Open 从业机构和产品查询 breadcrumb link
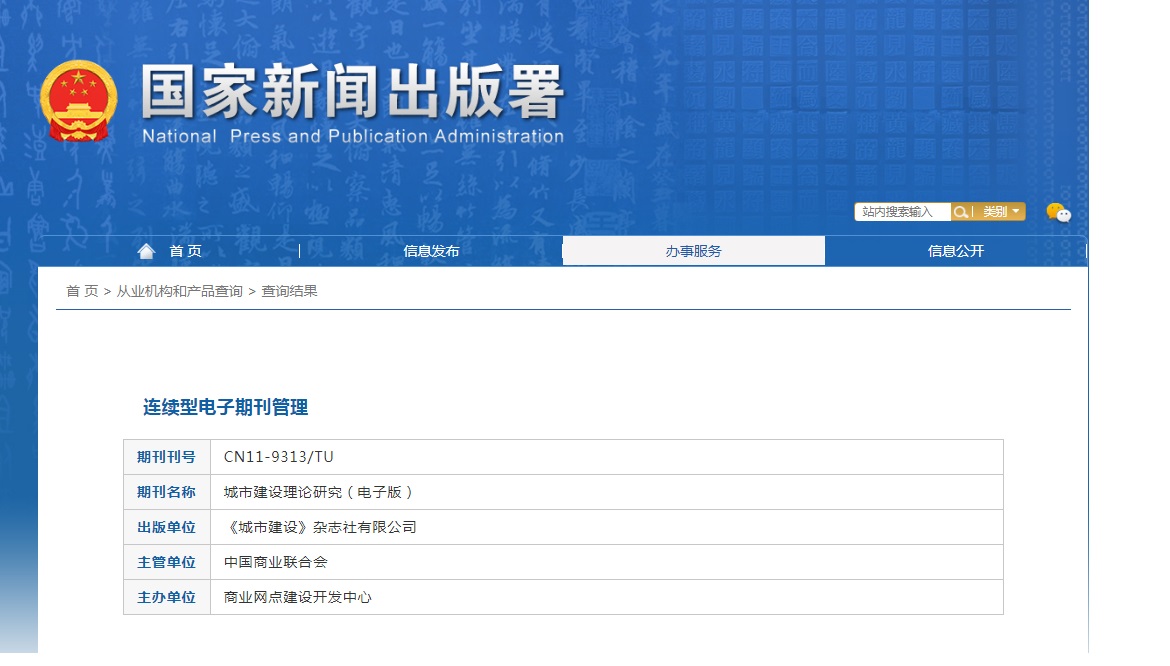Image resolution: width=1170 pixels, height=666 pixels. (x=179, y=291)
